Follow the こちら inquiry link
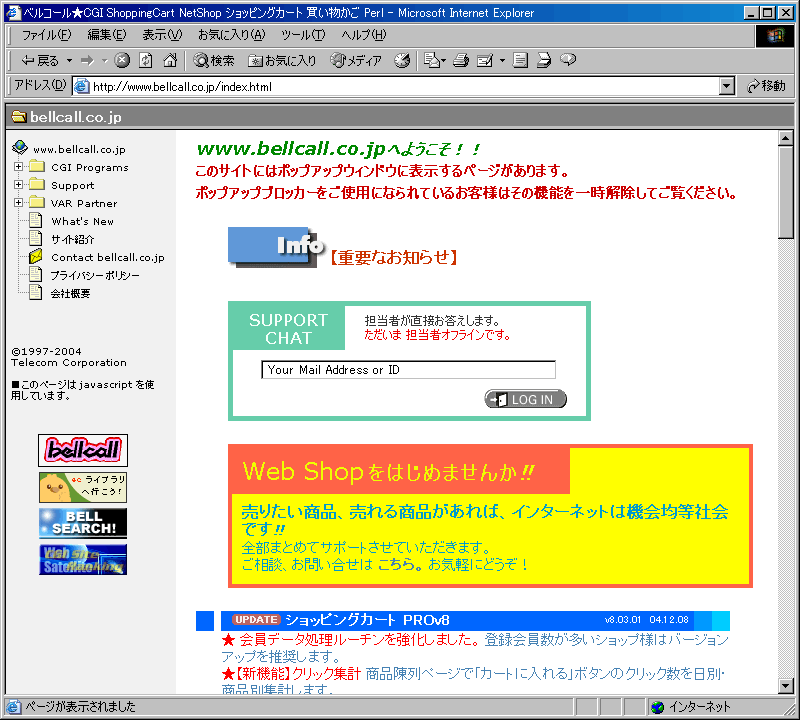Screen dimensions: 800x720 pos(396,565)
